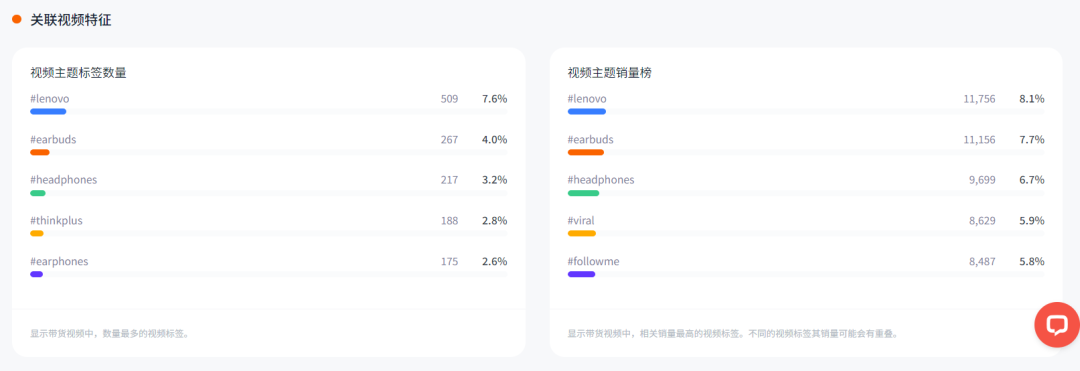Click #earbuds in the sales ranking list
This screenshot has height=371, width=1080.
tap(590, 140)
